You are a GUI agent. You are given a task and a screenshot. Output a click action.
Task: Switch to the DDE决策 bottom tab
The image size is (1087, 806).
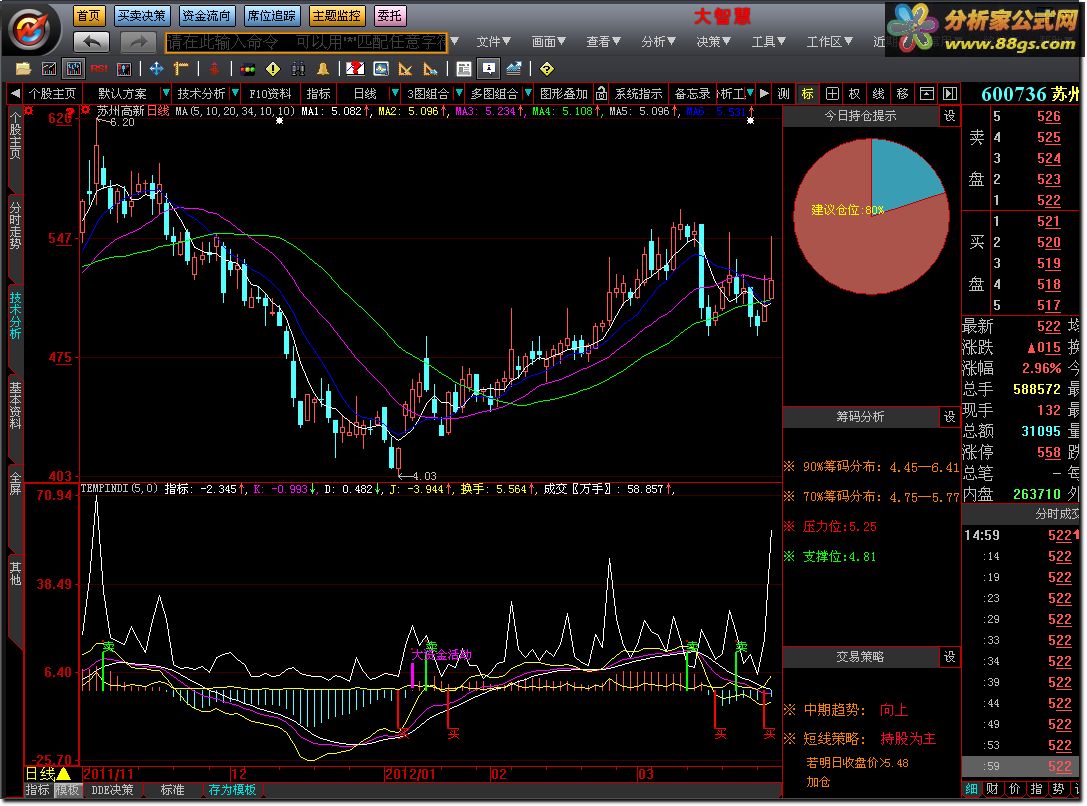pyautogui.click(x=112, y=789)
